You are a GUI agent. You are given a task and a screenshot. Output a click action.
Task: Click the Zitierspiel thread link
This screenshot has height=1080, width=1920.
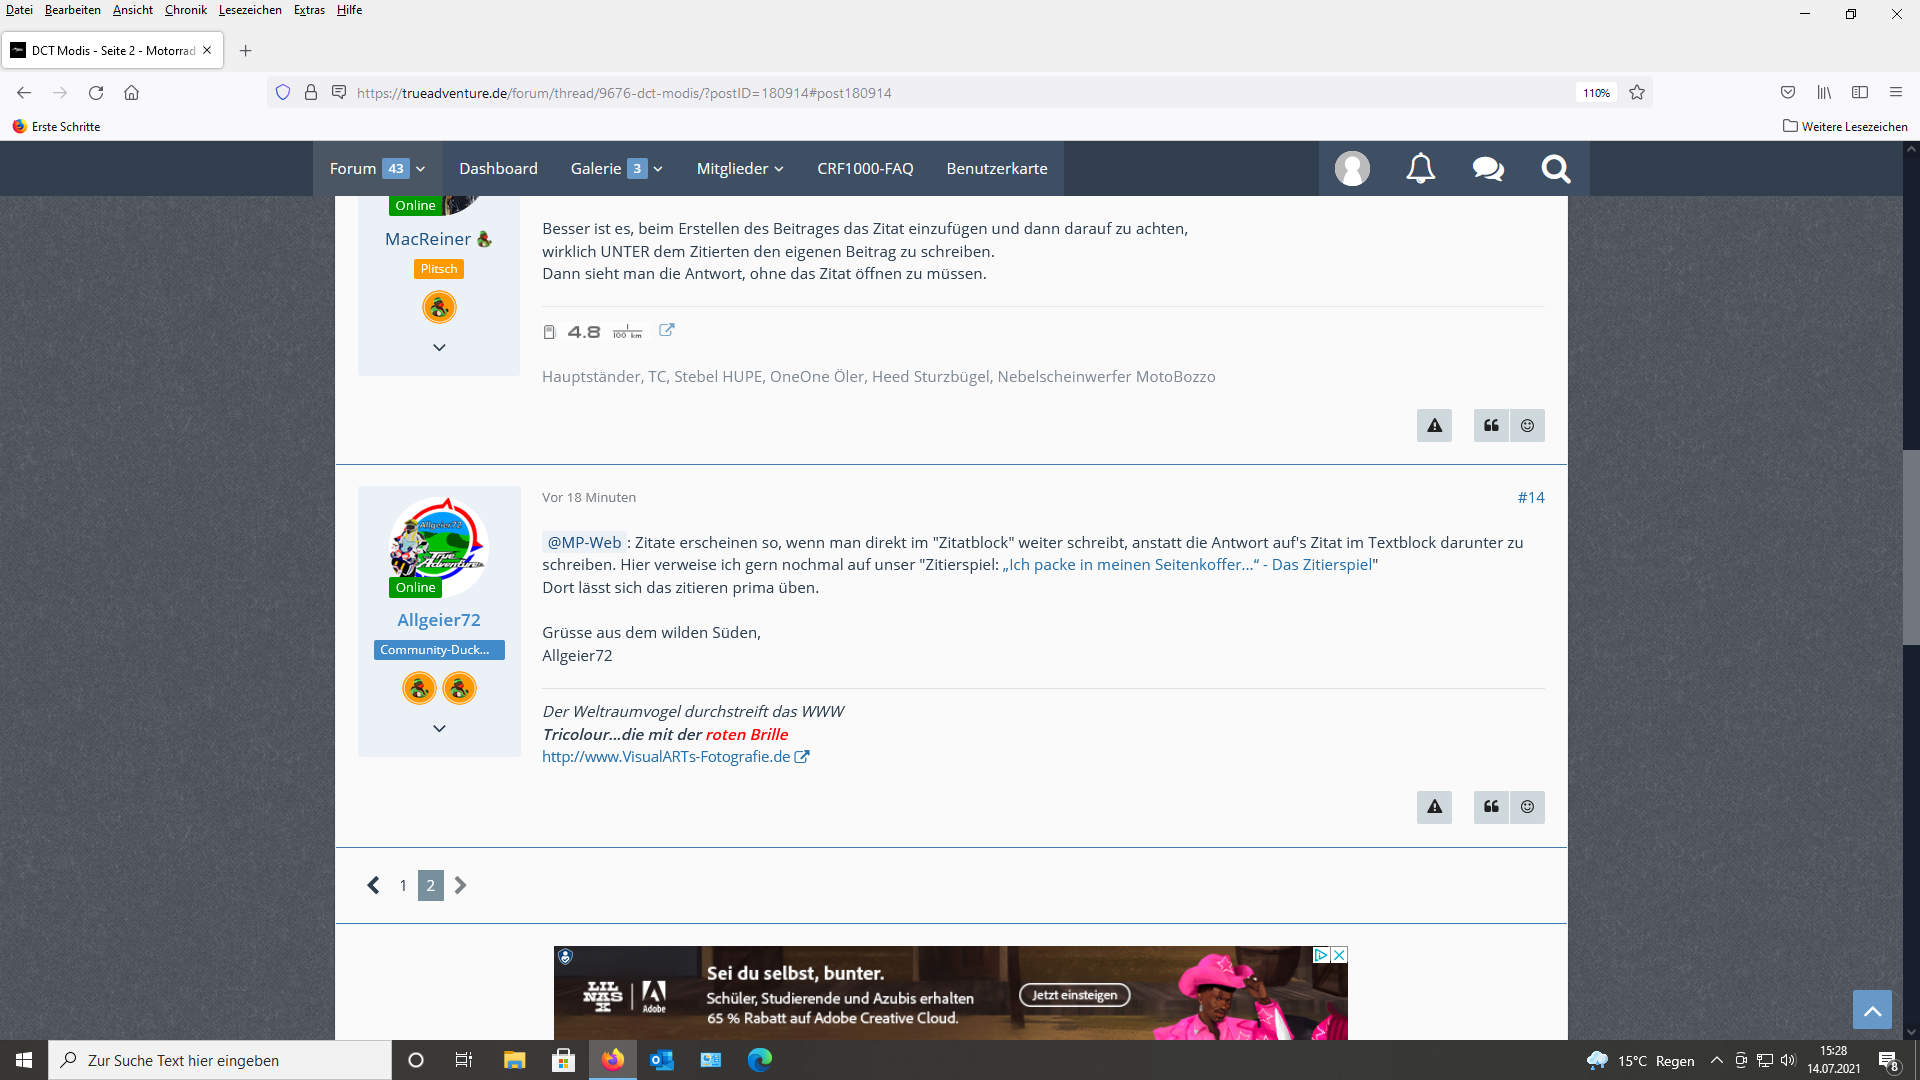click(x=1189, y=565)
